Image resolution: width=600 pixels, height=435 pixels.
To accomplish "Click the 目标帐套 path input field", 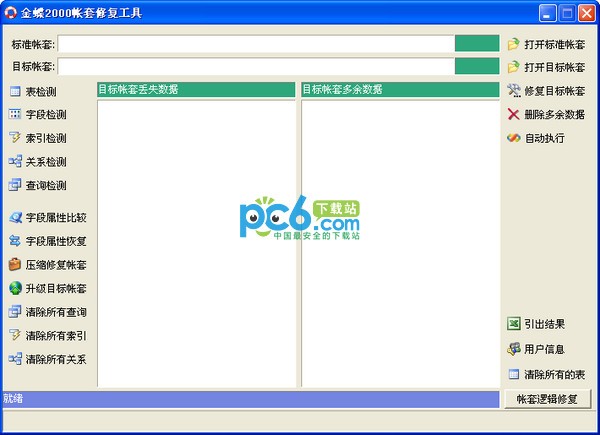I will point(256,67).
